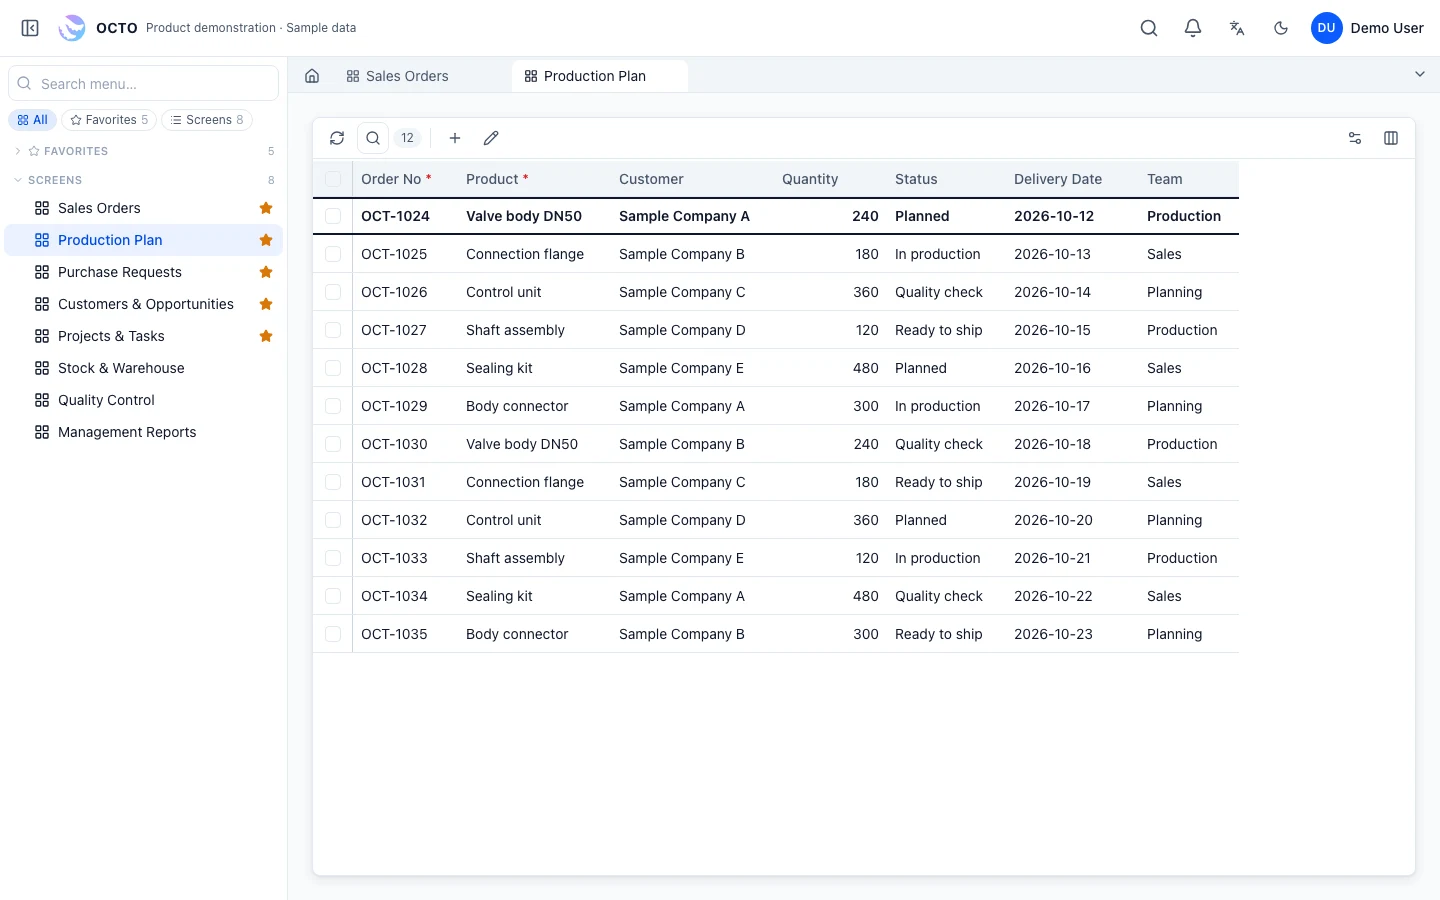Viewport: 1440px width, 900px height.
Task: Go to home tab icon
Action: (312, 76)
